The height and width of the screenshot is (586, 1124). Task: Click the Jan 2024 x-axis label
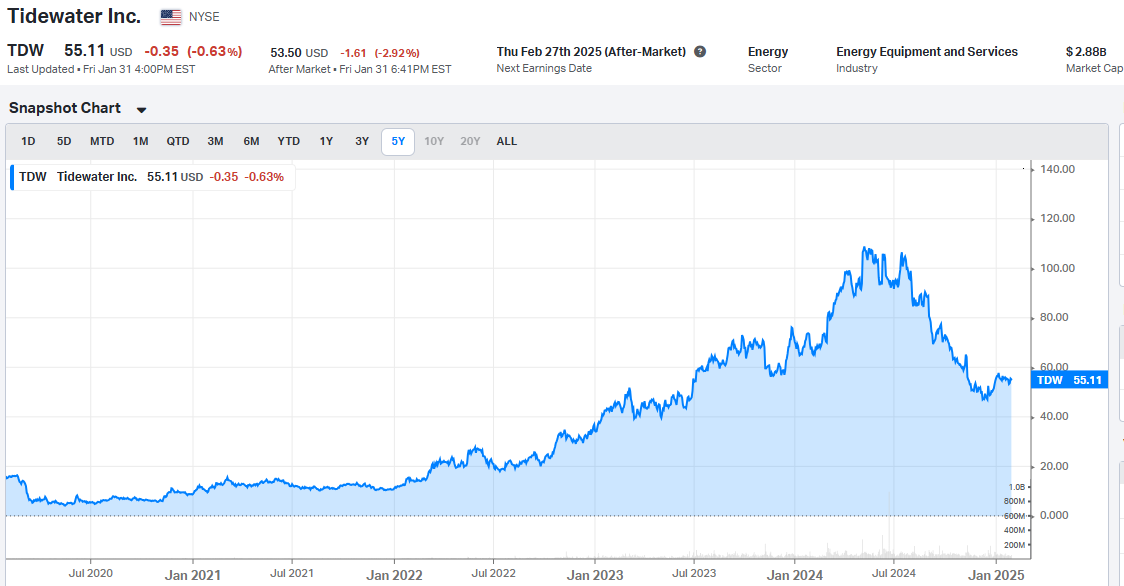[794, 575]
